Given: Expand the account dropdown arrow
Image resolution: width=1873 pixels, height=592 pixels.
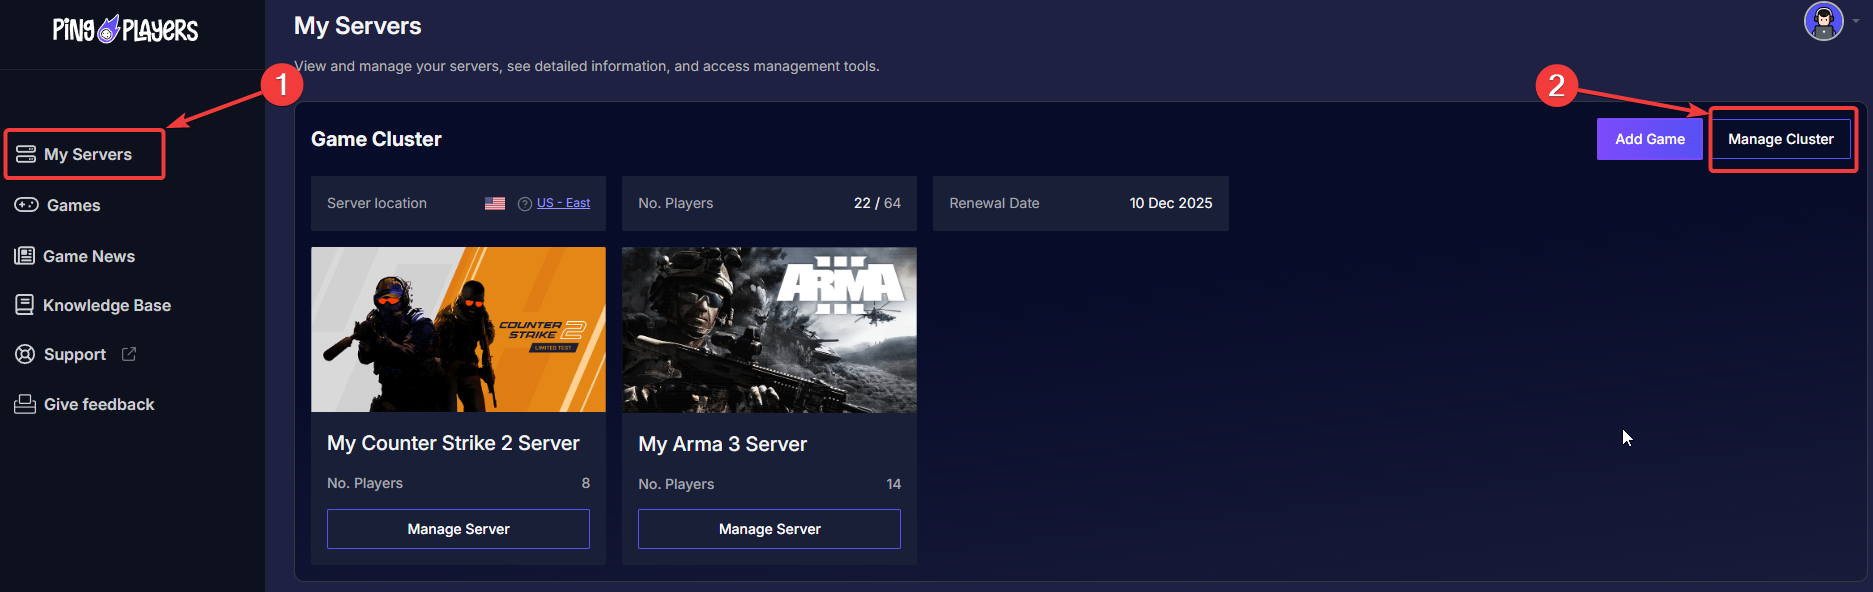Looking at the screenshot, I should [1856, 21].
